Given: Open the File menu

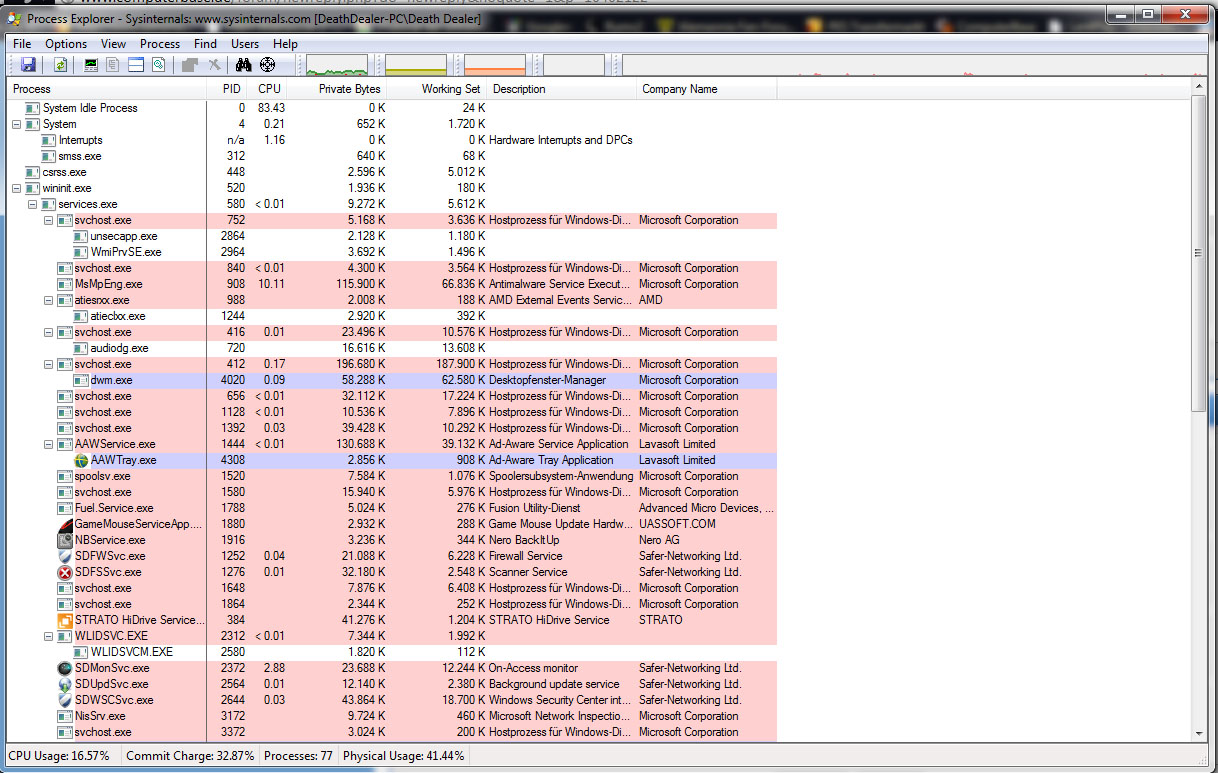Looking at the screenshot, I should coord(22,44).
